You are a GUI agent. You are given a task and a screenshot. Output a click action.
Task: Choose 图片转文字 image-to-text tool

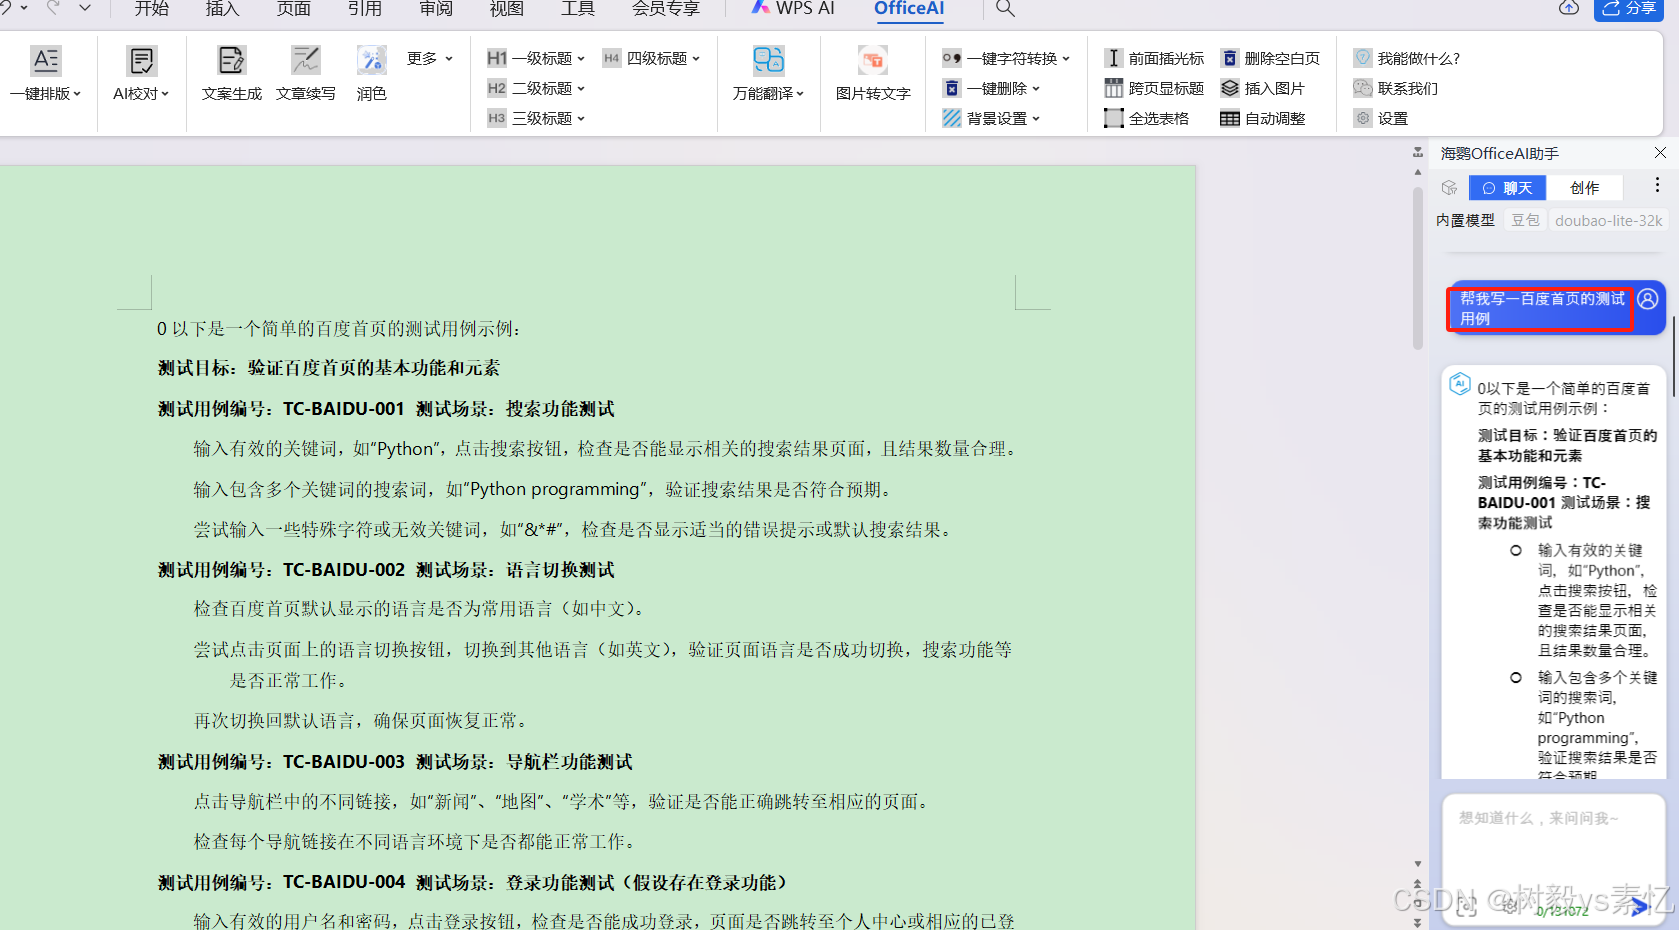click(x=873, y=74)
